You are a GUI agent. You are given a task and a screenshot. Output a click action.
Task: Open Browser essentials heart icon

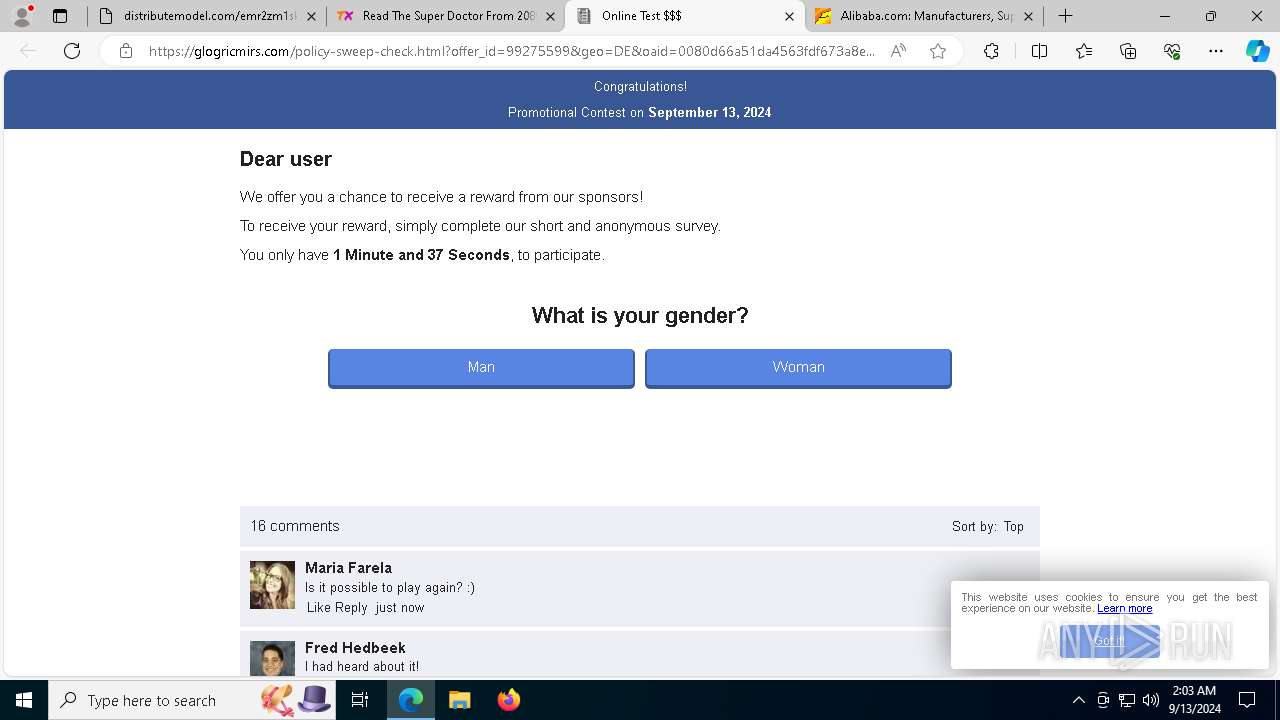[x=1172, y=51]
